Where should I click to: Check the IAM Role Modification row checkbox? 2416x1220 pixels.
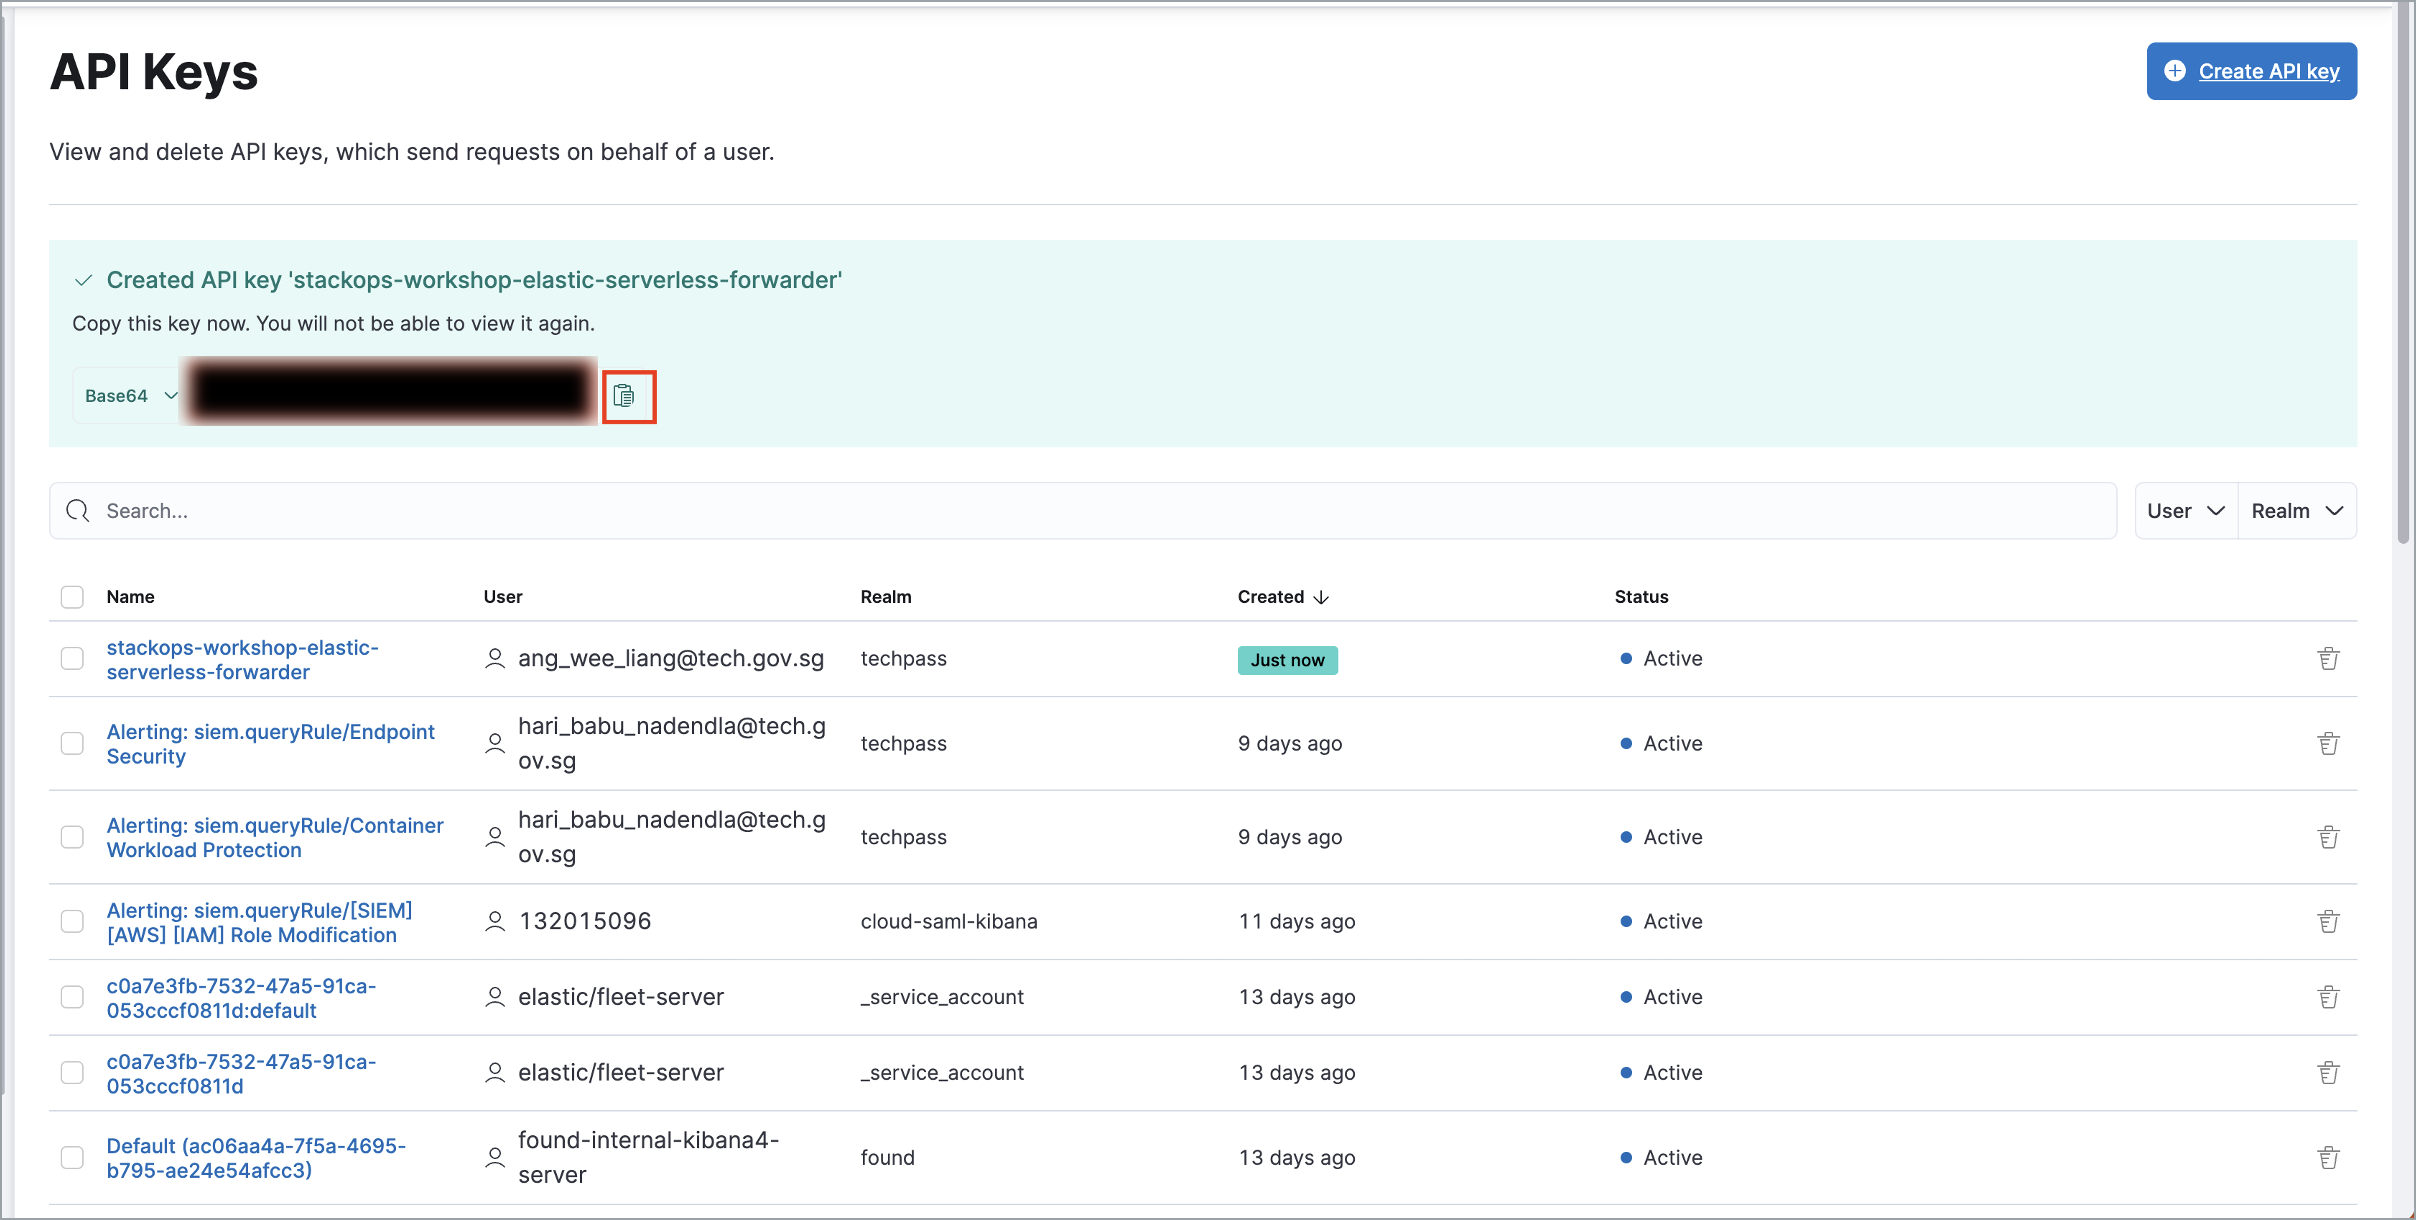click(72, 922)
